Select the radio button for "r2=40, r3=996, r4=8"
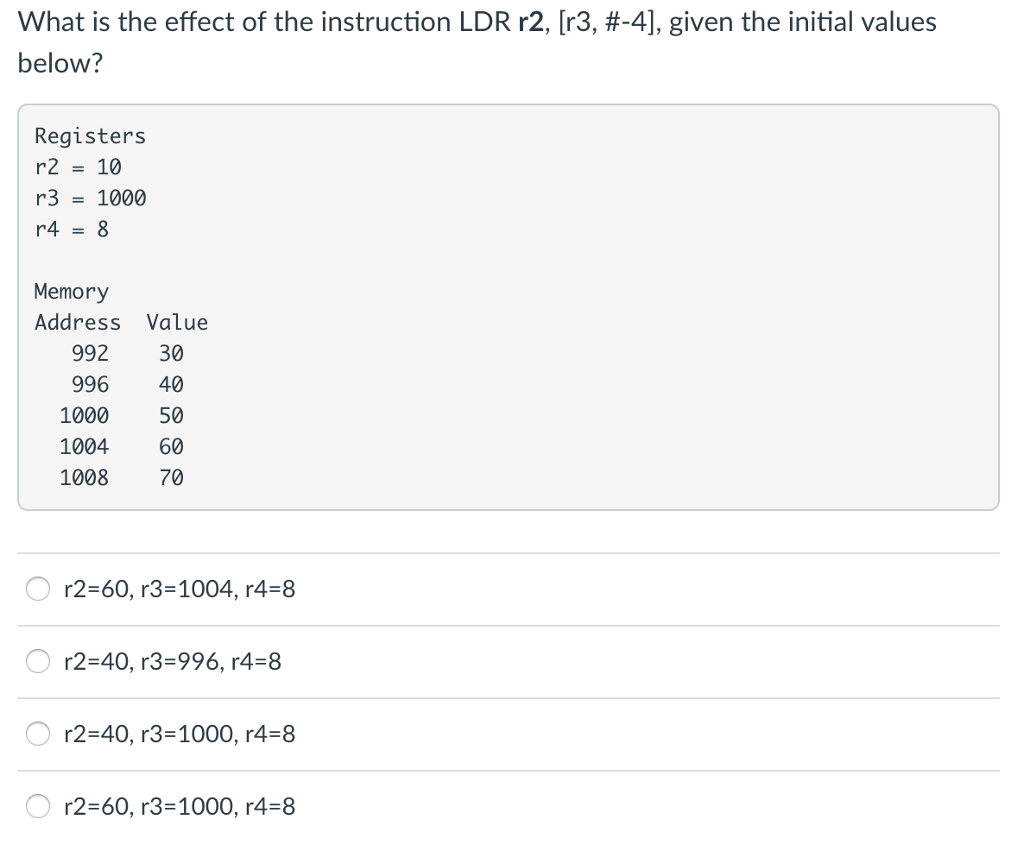 [37, 661]
